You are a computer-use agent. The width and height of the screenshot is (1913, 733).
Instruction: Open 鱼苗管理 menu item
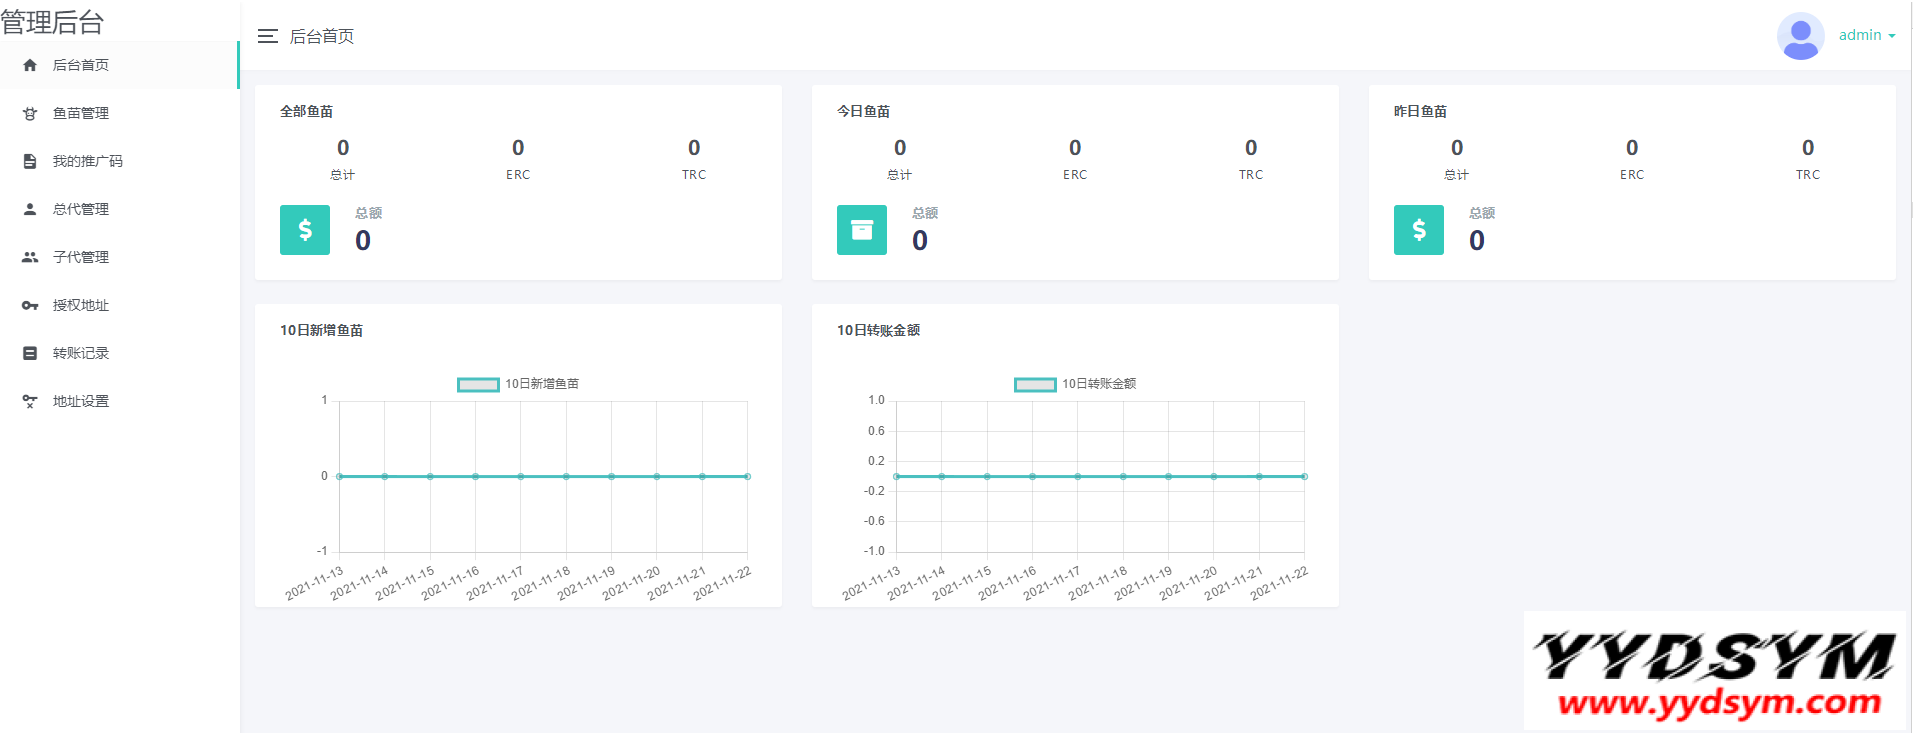coord(81,113)
